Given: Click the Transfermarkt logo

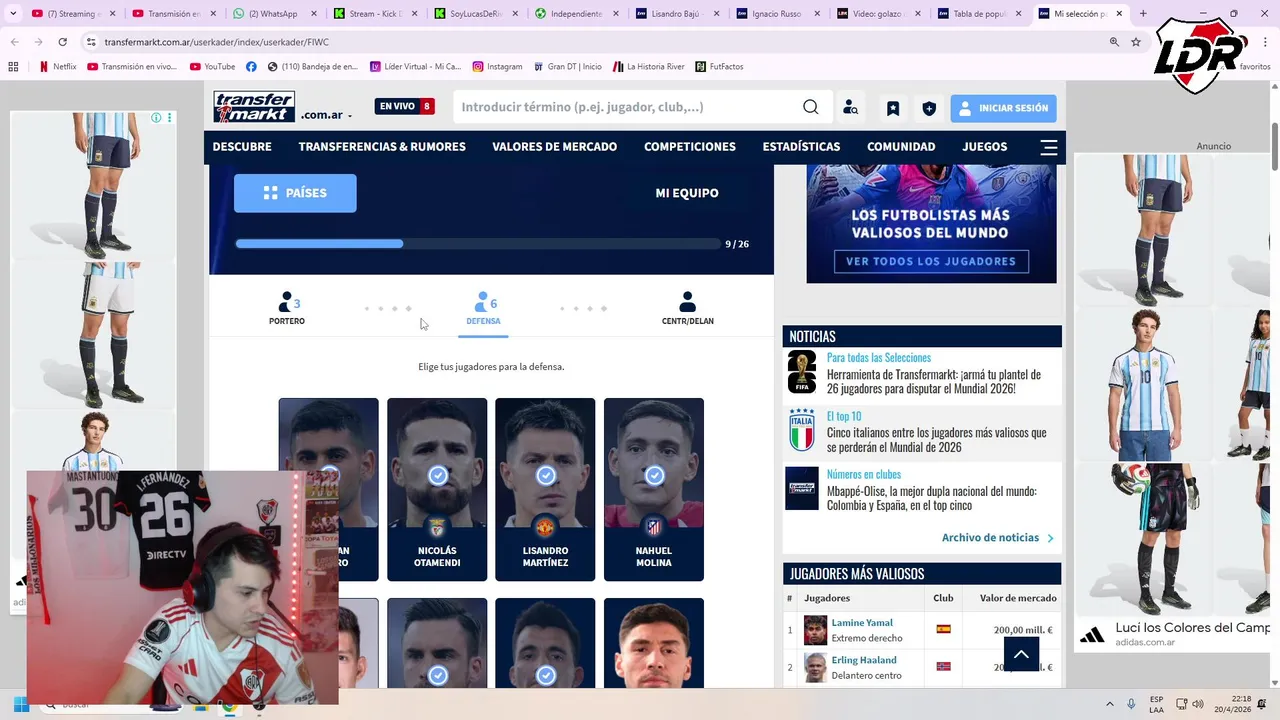Looking at the screenshot, I should point(254,107).
